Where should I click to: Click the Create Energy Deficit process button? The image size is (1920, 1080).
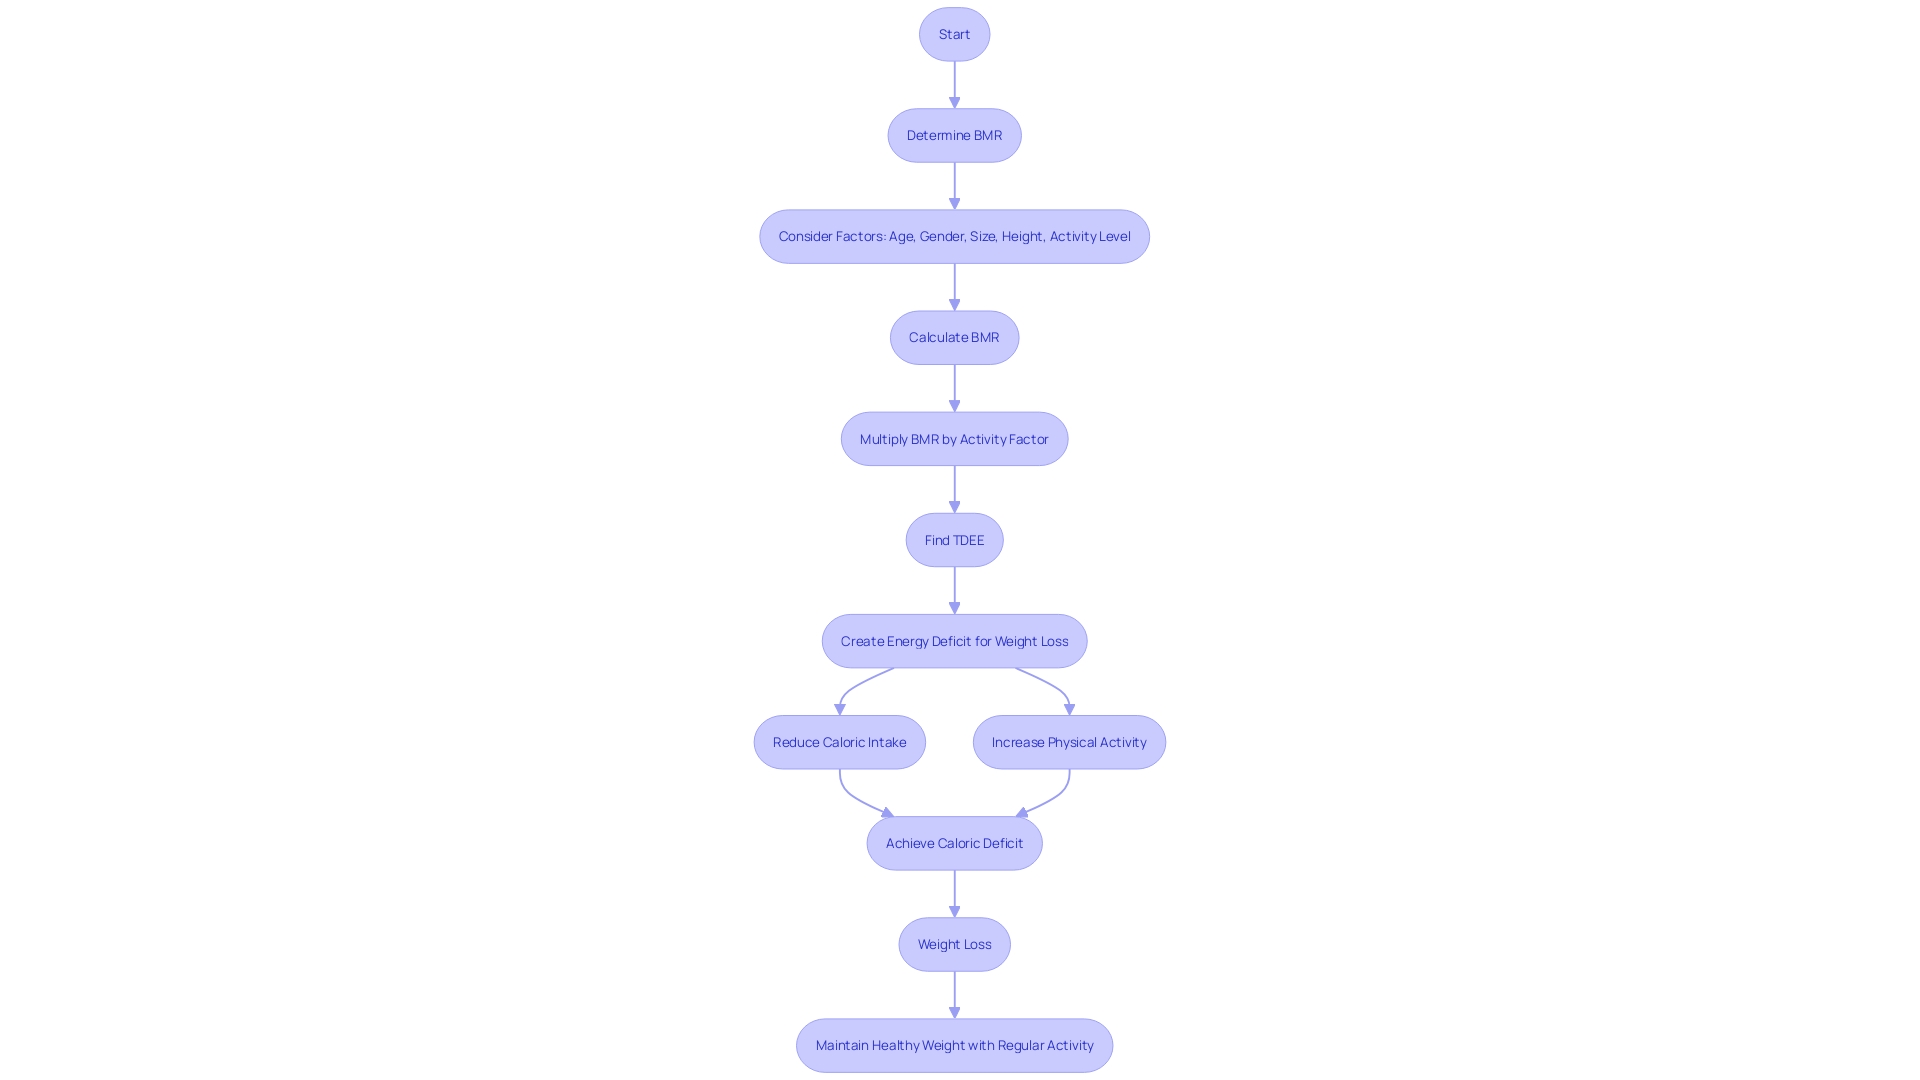953,640
